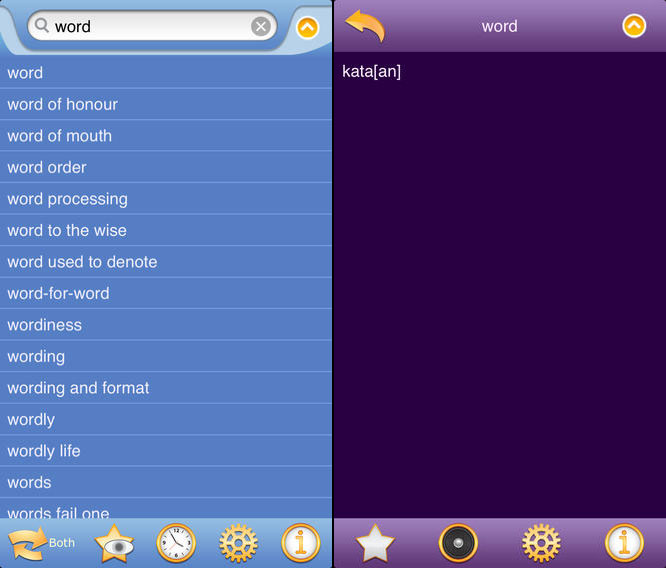This screenshot has height=568, width=666.
Task: Go back using the curved orange arrow
Action: click(x=365, y=26)
